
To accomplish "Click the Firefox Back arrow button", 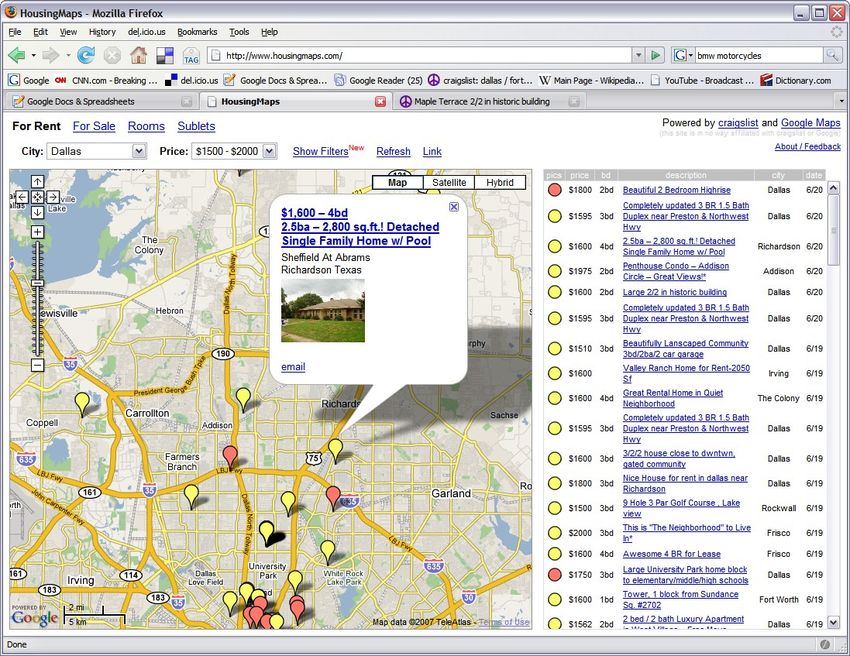I will [x=17, y=55].
